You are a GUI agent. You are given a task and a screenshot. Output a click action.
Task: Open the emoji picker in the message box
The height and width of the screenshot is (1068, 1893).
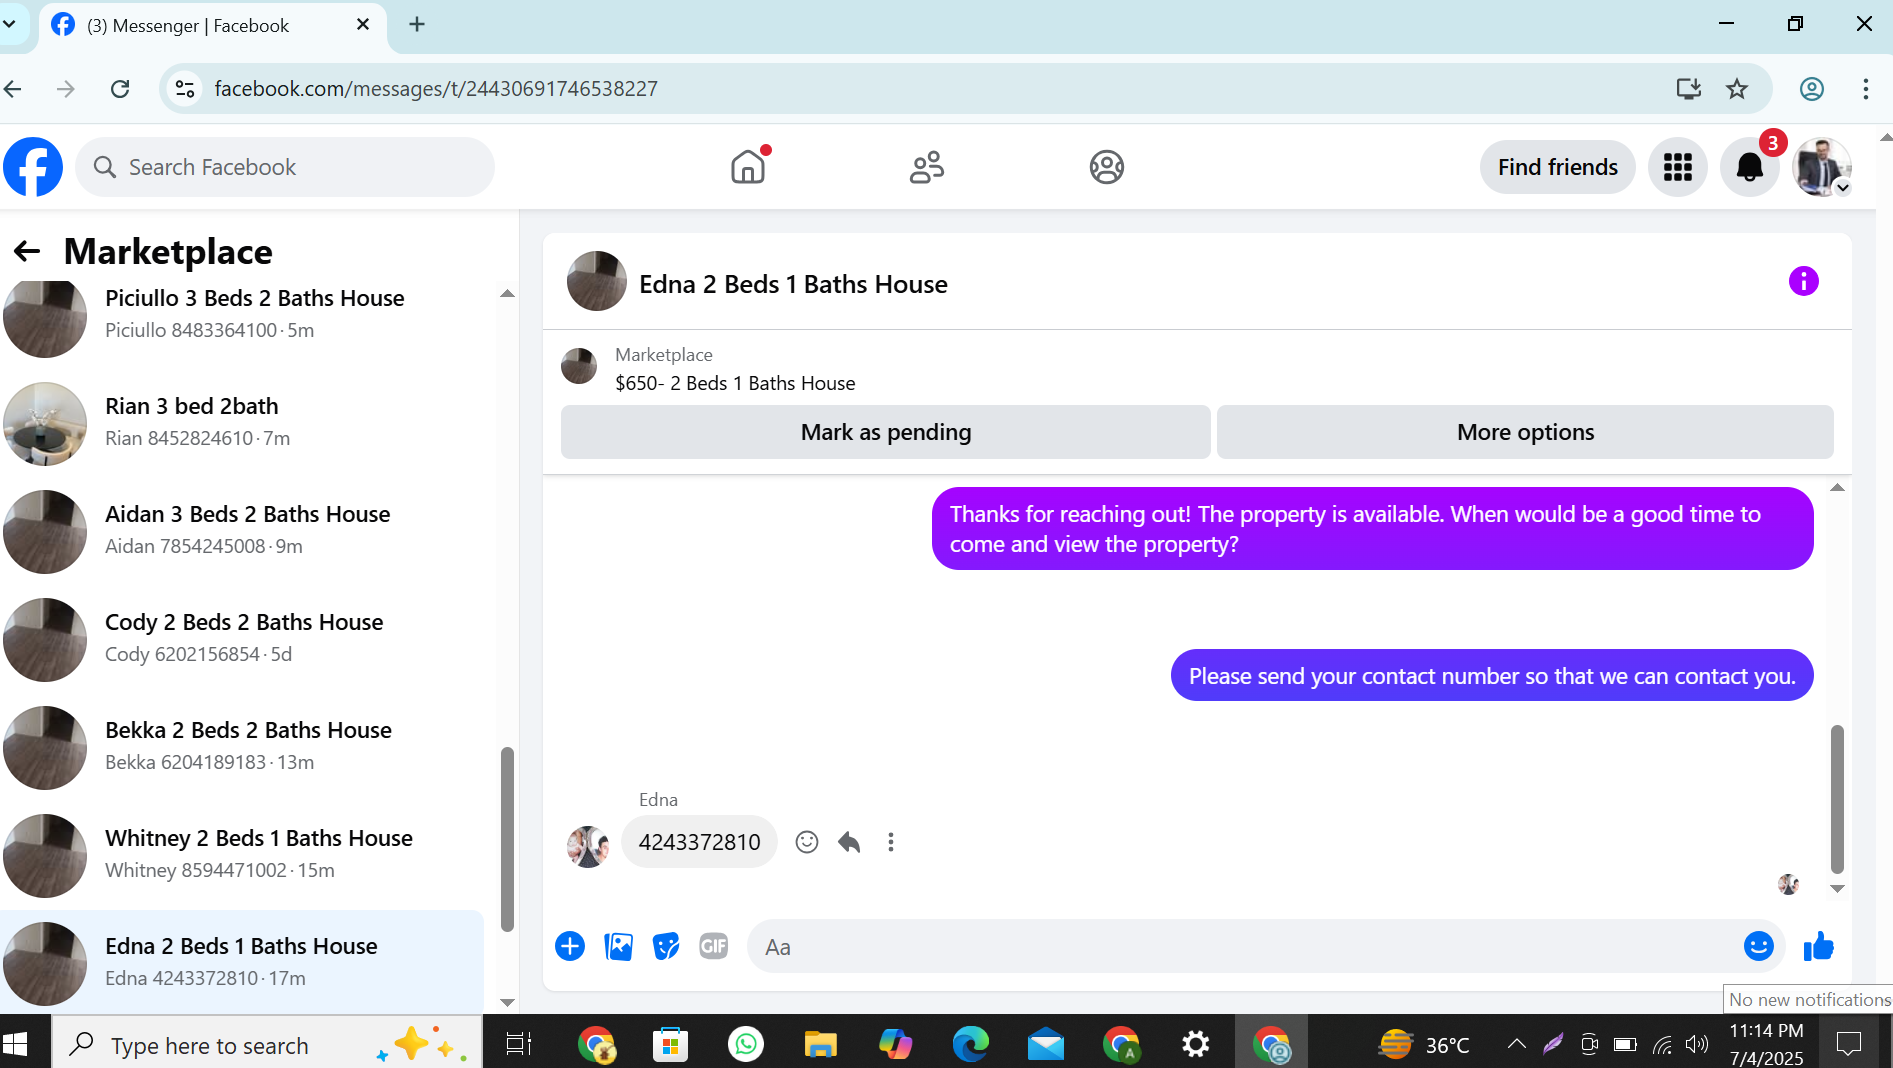(1759, 946)
